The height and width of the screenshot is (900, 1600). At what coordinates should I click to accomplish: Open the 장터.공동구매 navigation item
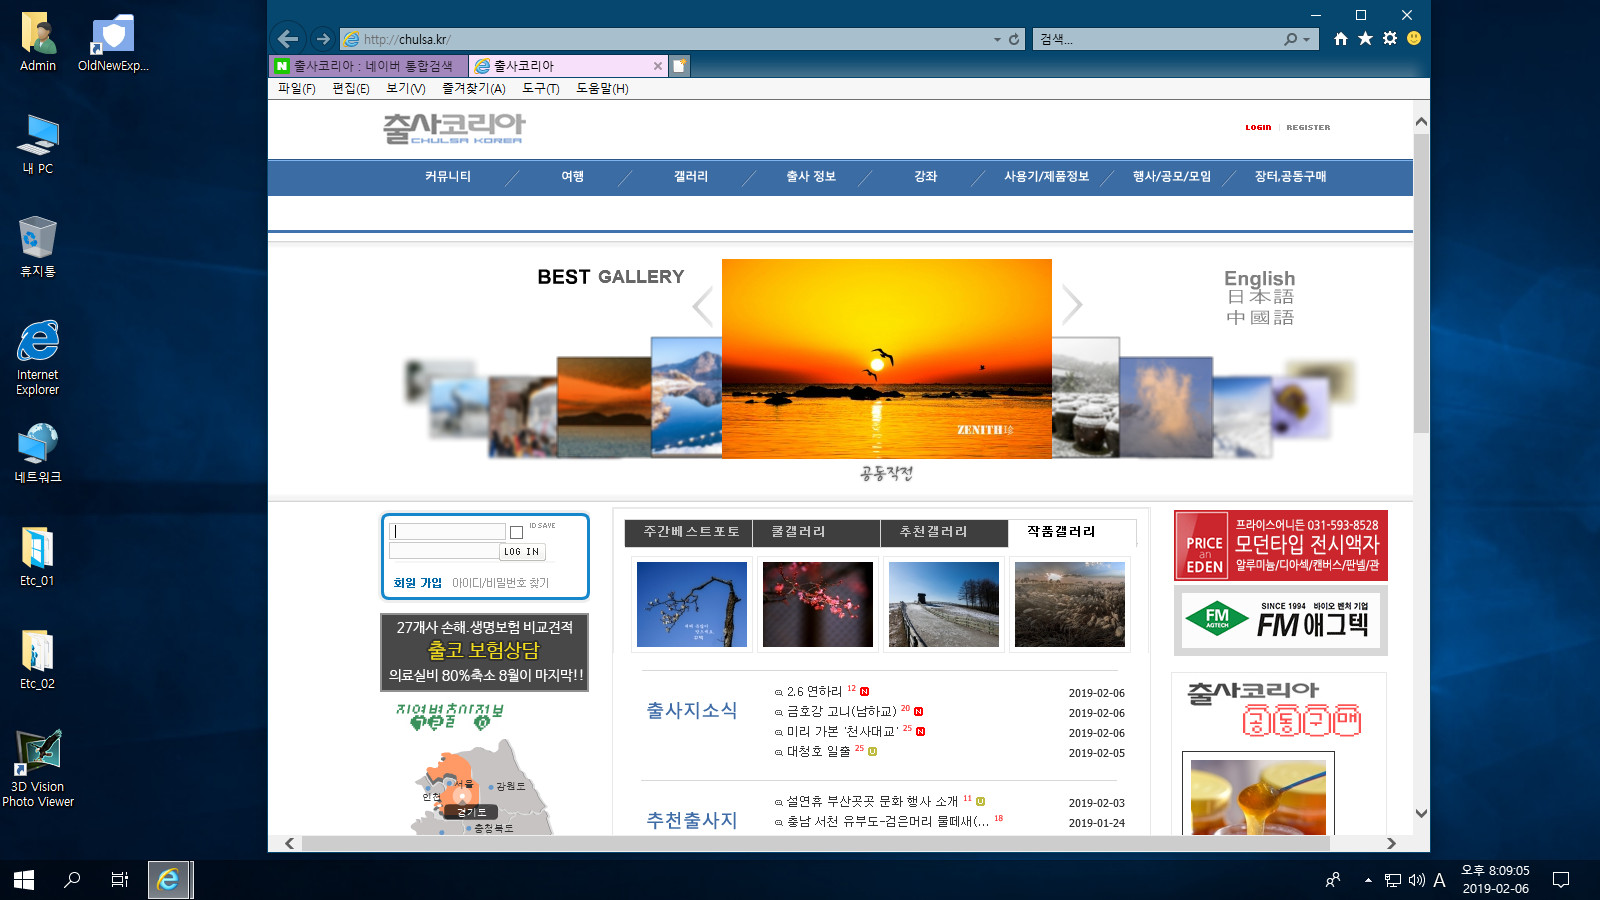click(x=1290, y=176)
